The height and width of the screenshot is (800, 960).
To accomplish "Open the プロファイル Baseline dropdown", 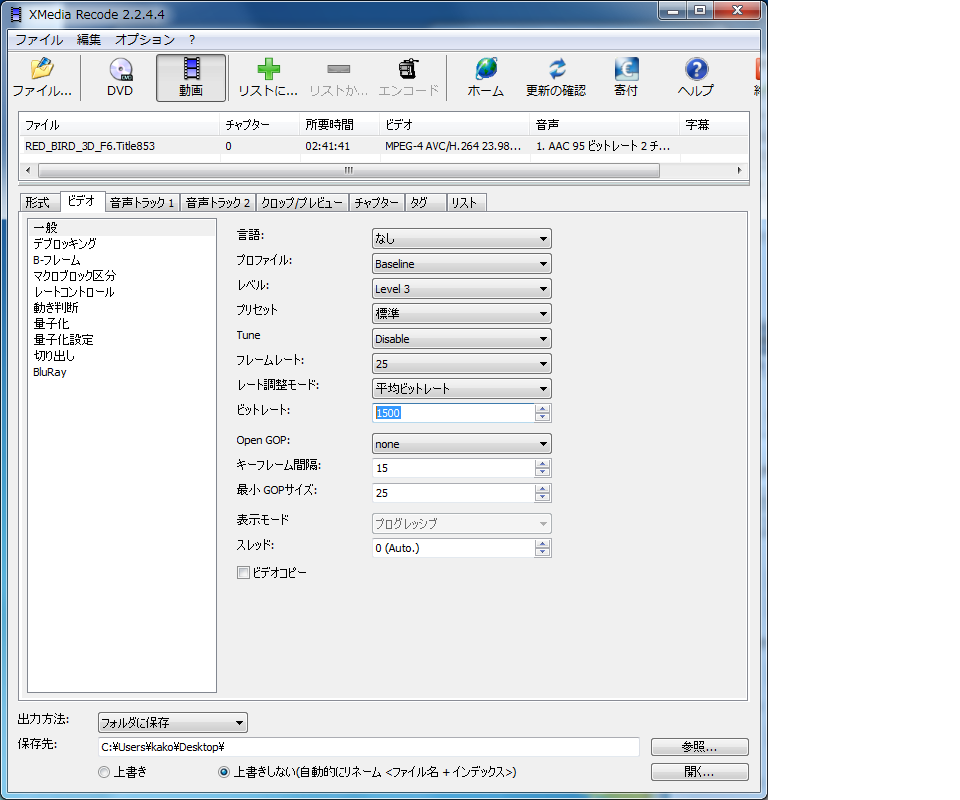I will (x=462, y=264).
